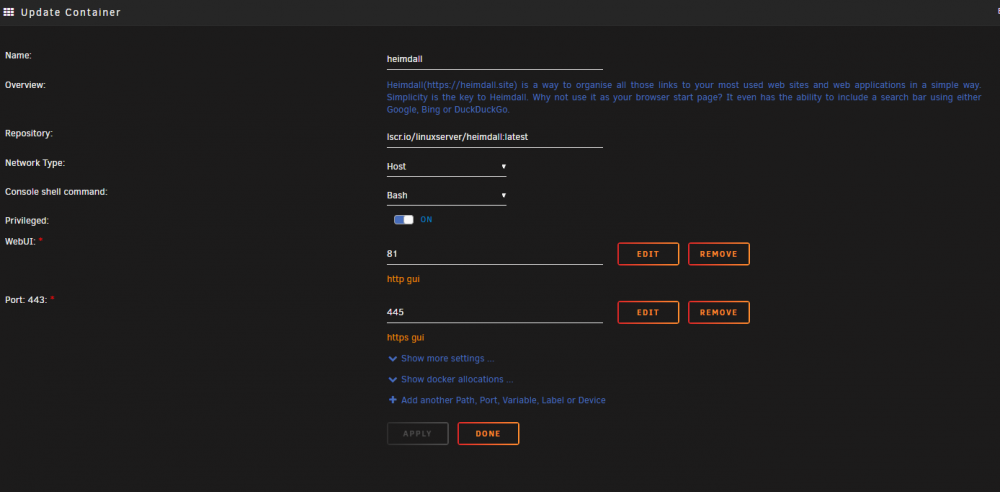The height and width of the screenshot is (492, 1000).
Task: Click the 'WebUI:' label
Action: click(x=20, y=241)
